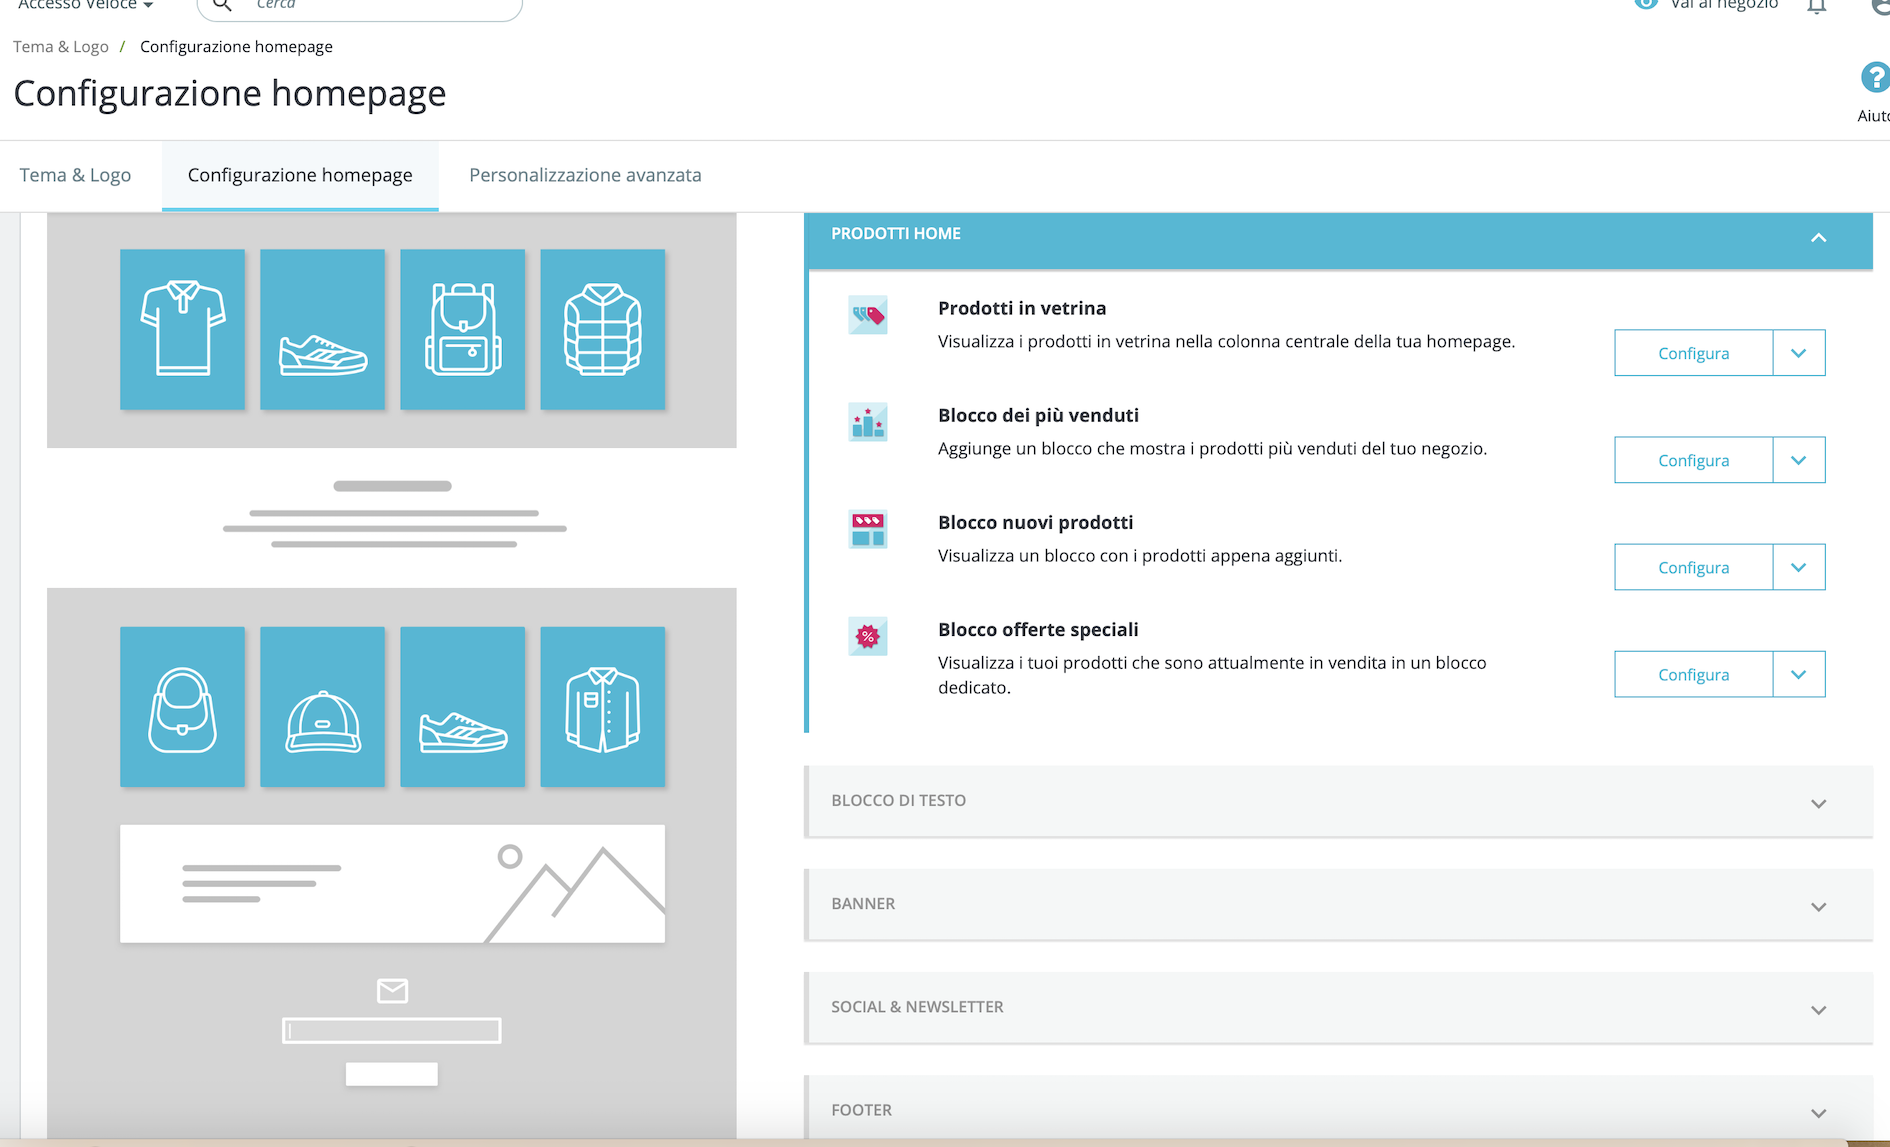
Task: Go to Tema & Logo breadcrumb link
Action: pyautogui.click(x=61, y=47)
